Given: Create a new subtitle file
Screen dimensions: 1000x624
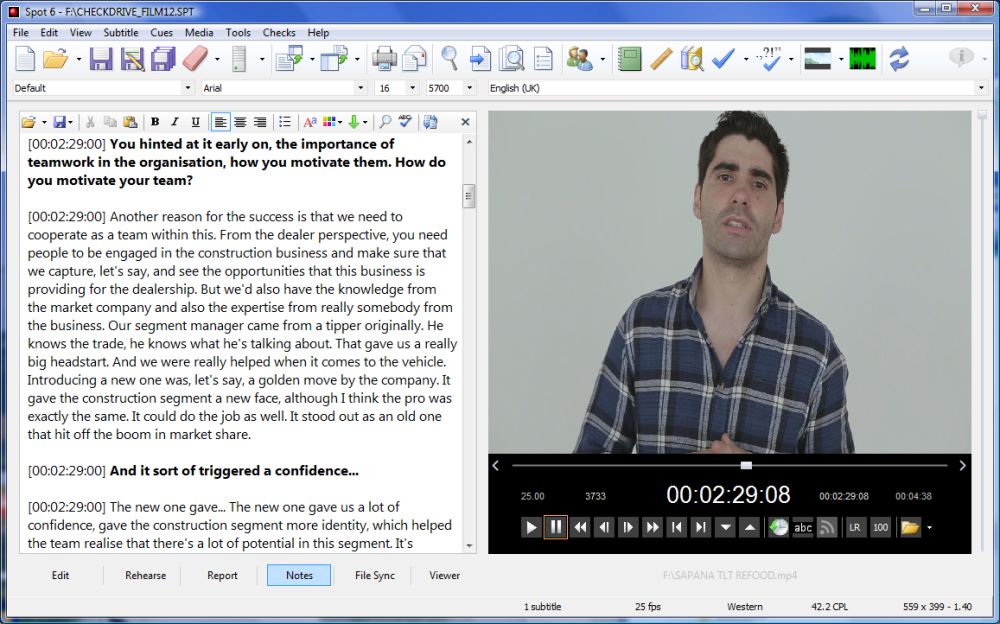Looking at the screenshot, I should pos(25,59).
